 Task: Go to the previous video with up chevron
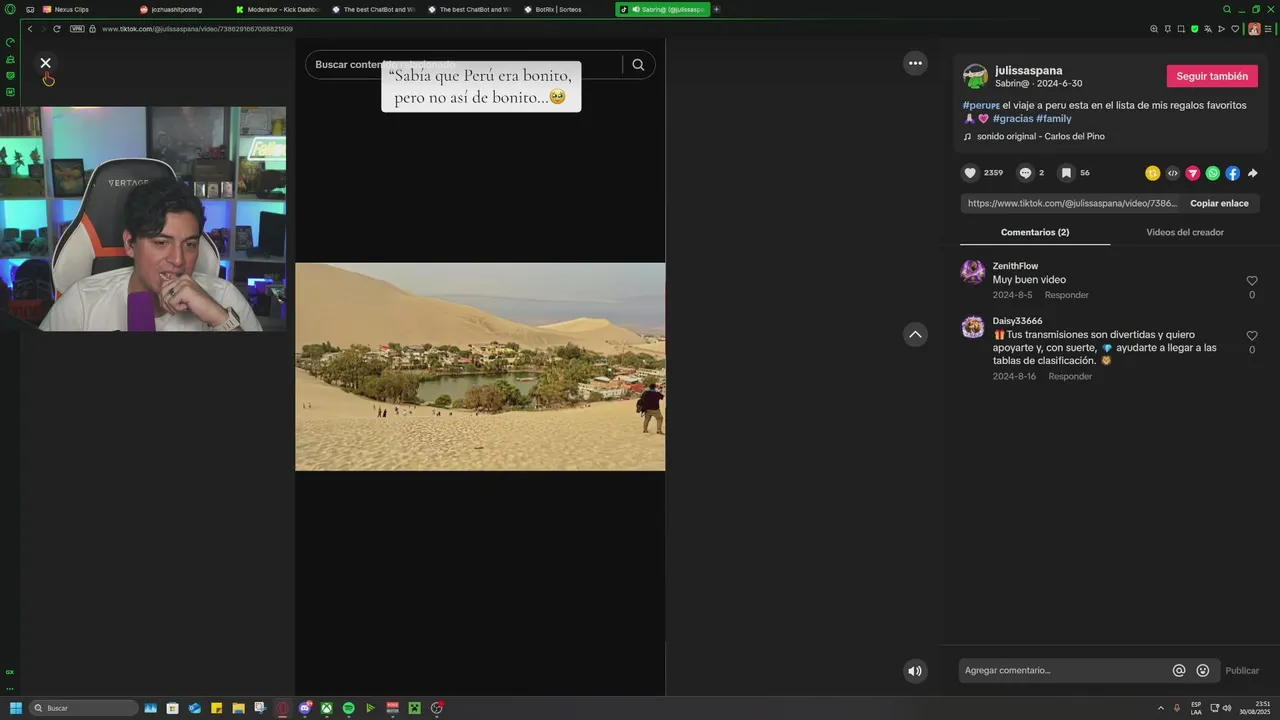(915, 335)
